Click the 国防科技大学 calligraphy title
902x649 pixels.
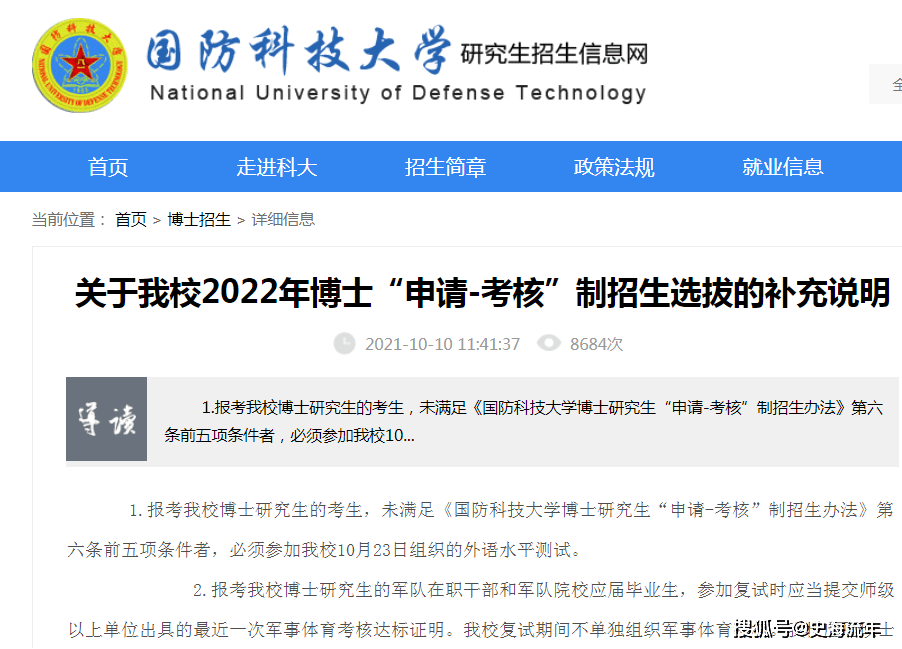click(297, 51)
